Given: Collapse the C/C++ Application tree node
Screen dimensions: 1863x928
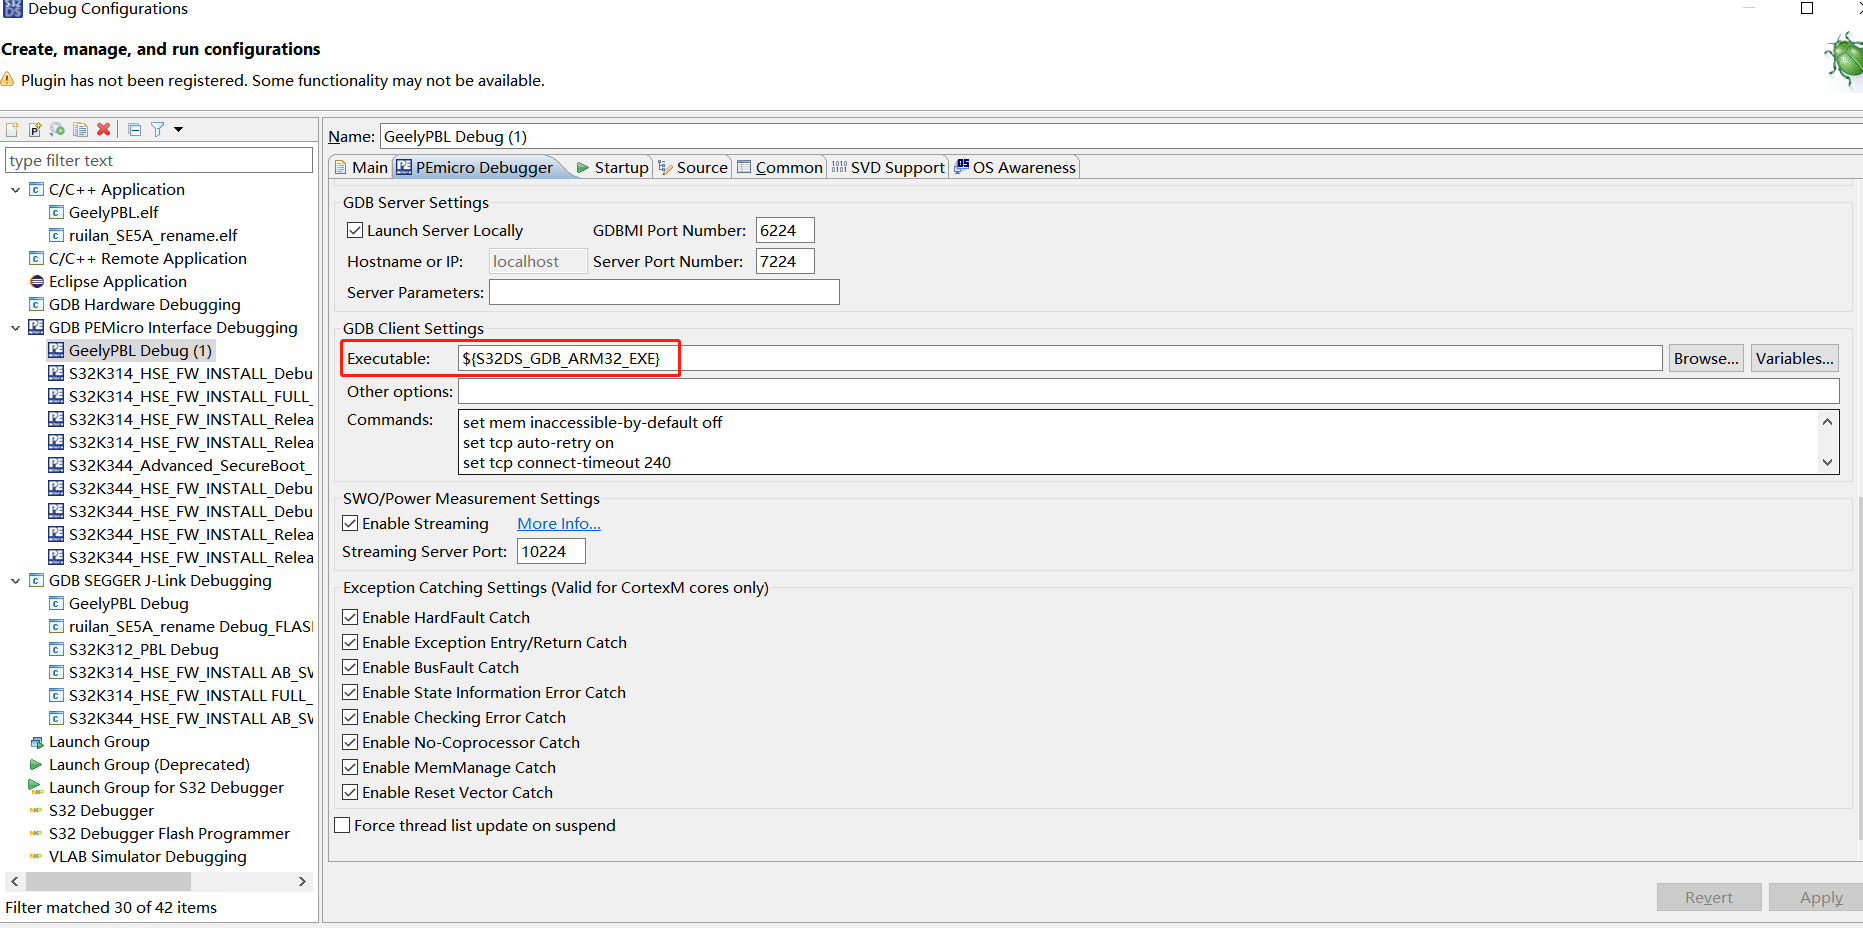Looking at the screenshot, I should 14,189.
